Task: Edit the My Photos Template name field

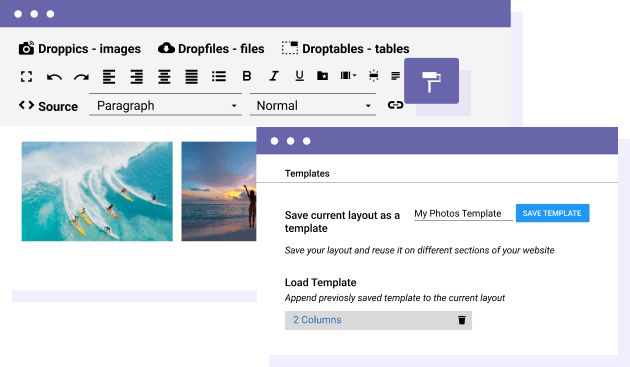Action: click(x=463, y=213)
